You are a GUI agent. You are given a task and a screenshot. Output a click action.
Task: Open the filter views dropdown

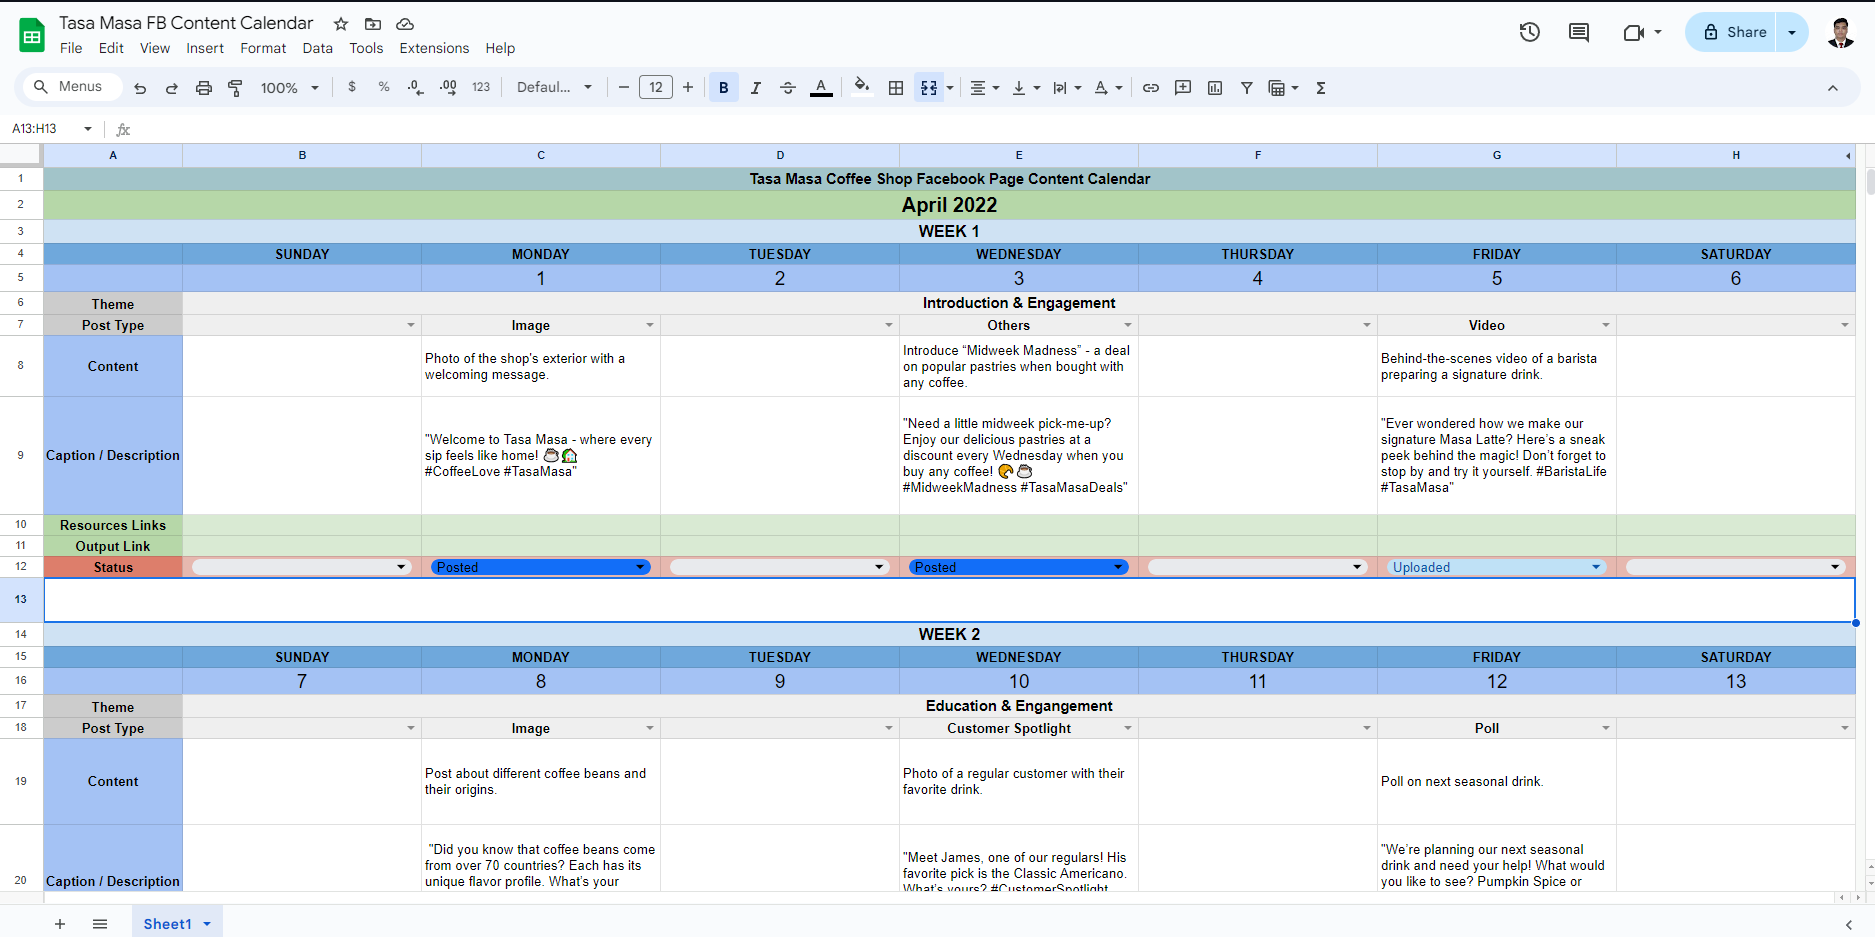(1283, 88)
